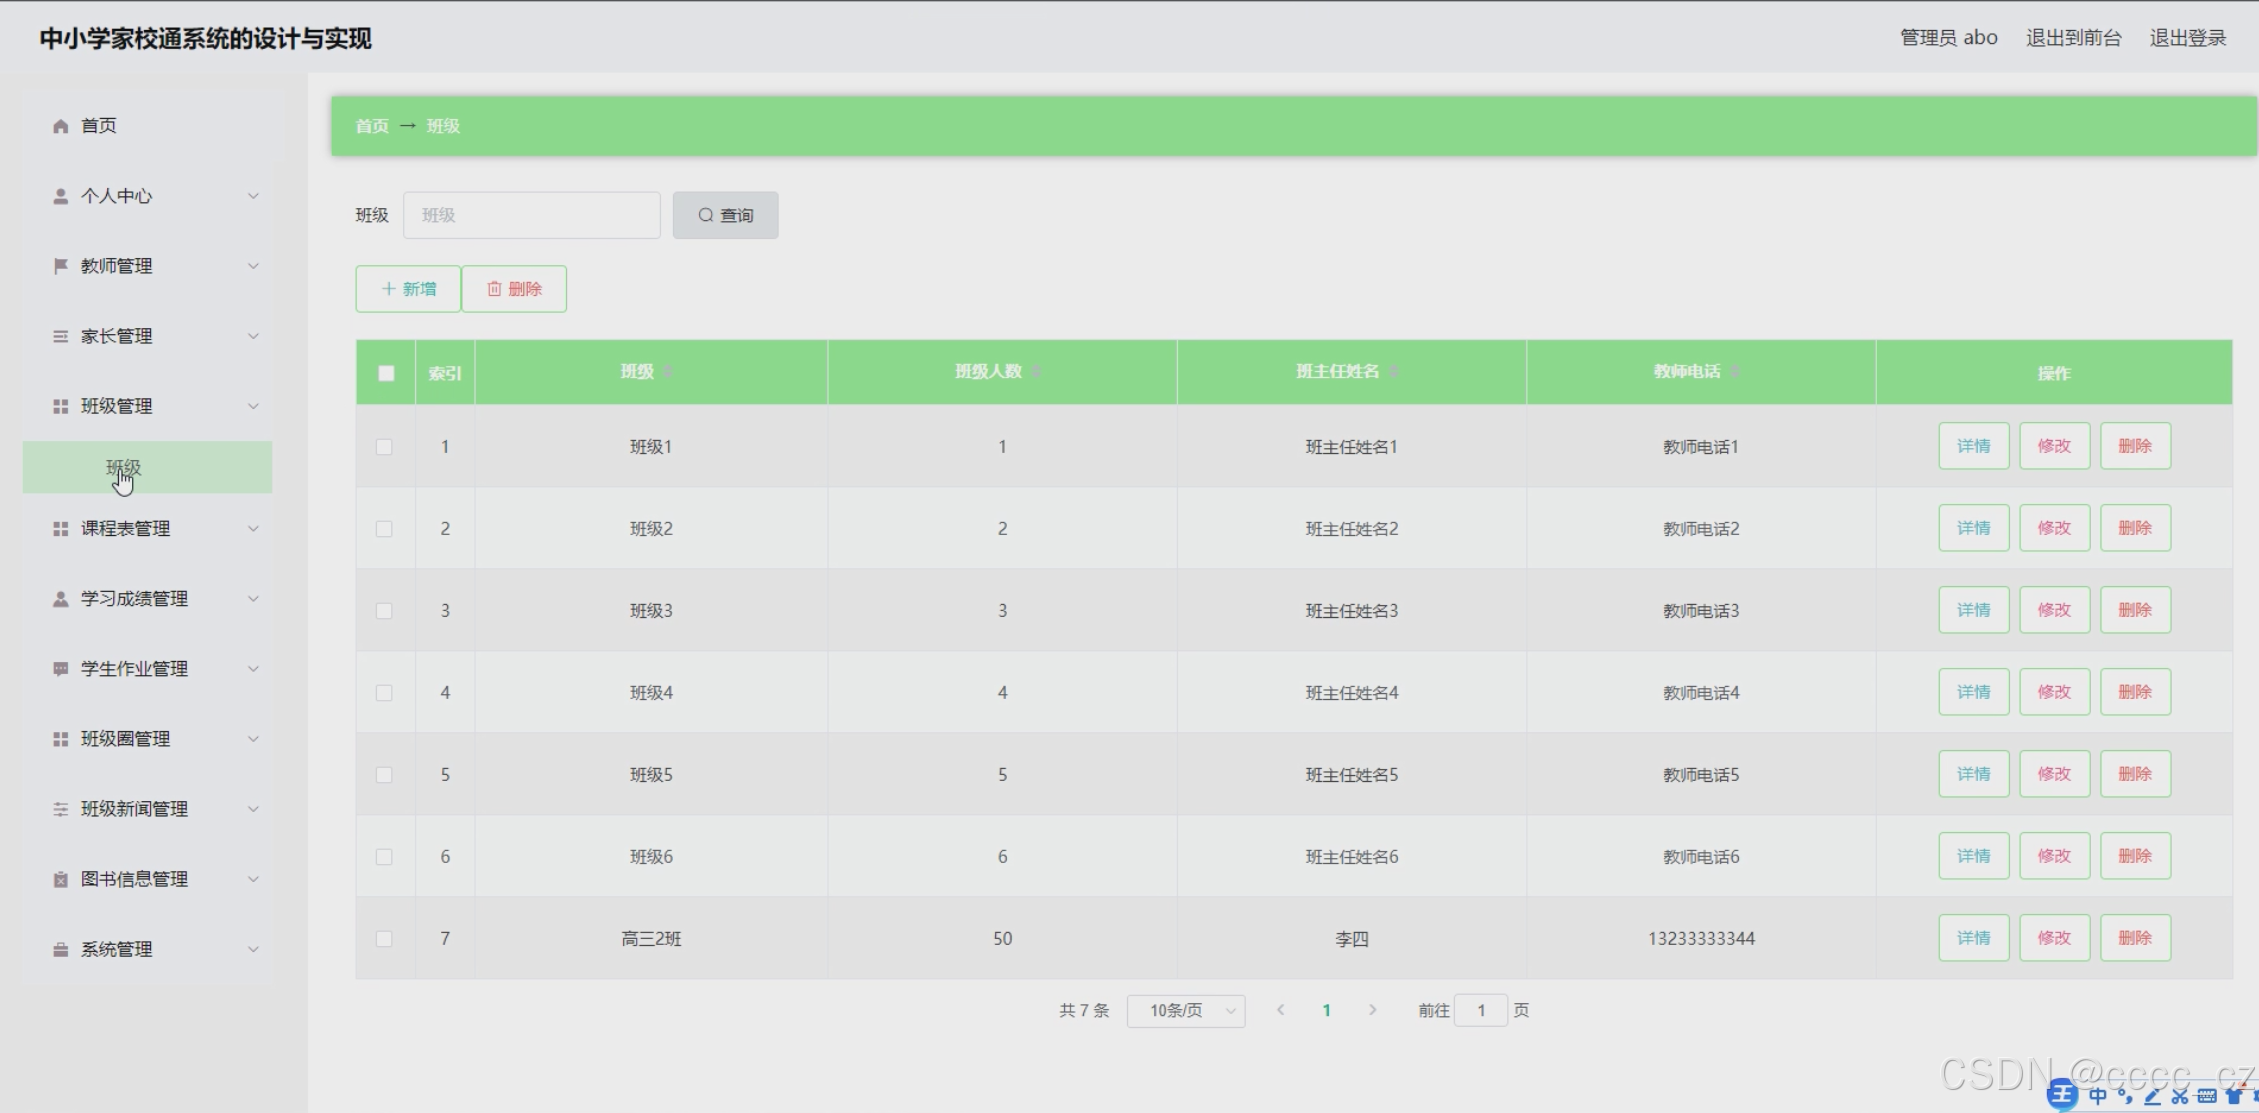The width and height of the screenshot is (2259, 1113).
Task: Open the 10条/页 page size dropdown
Action: pyautogui.click(x=1185, y=1011)
